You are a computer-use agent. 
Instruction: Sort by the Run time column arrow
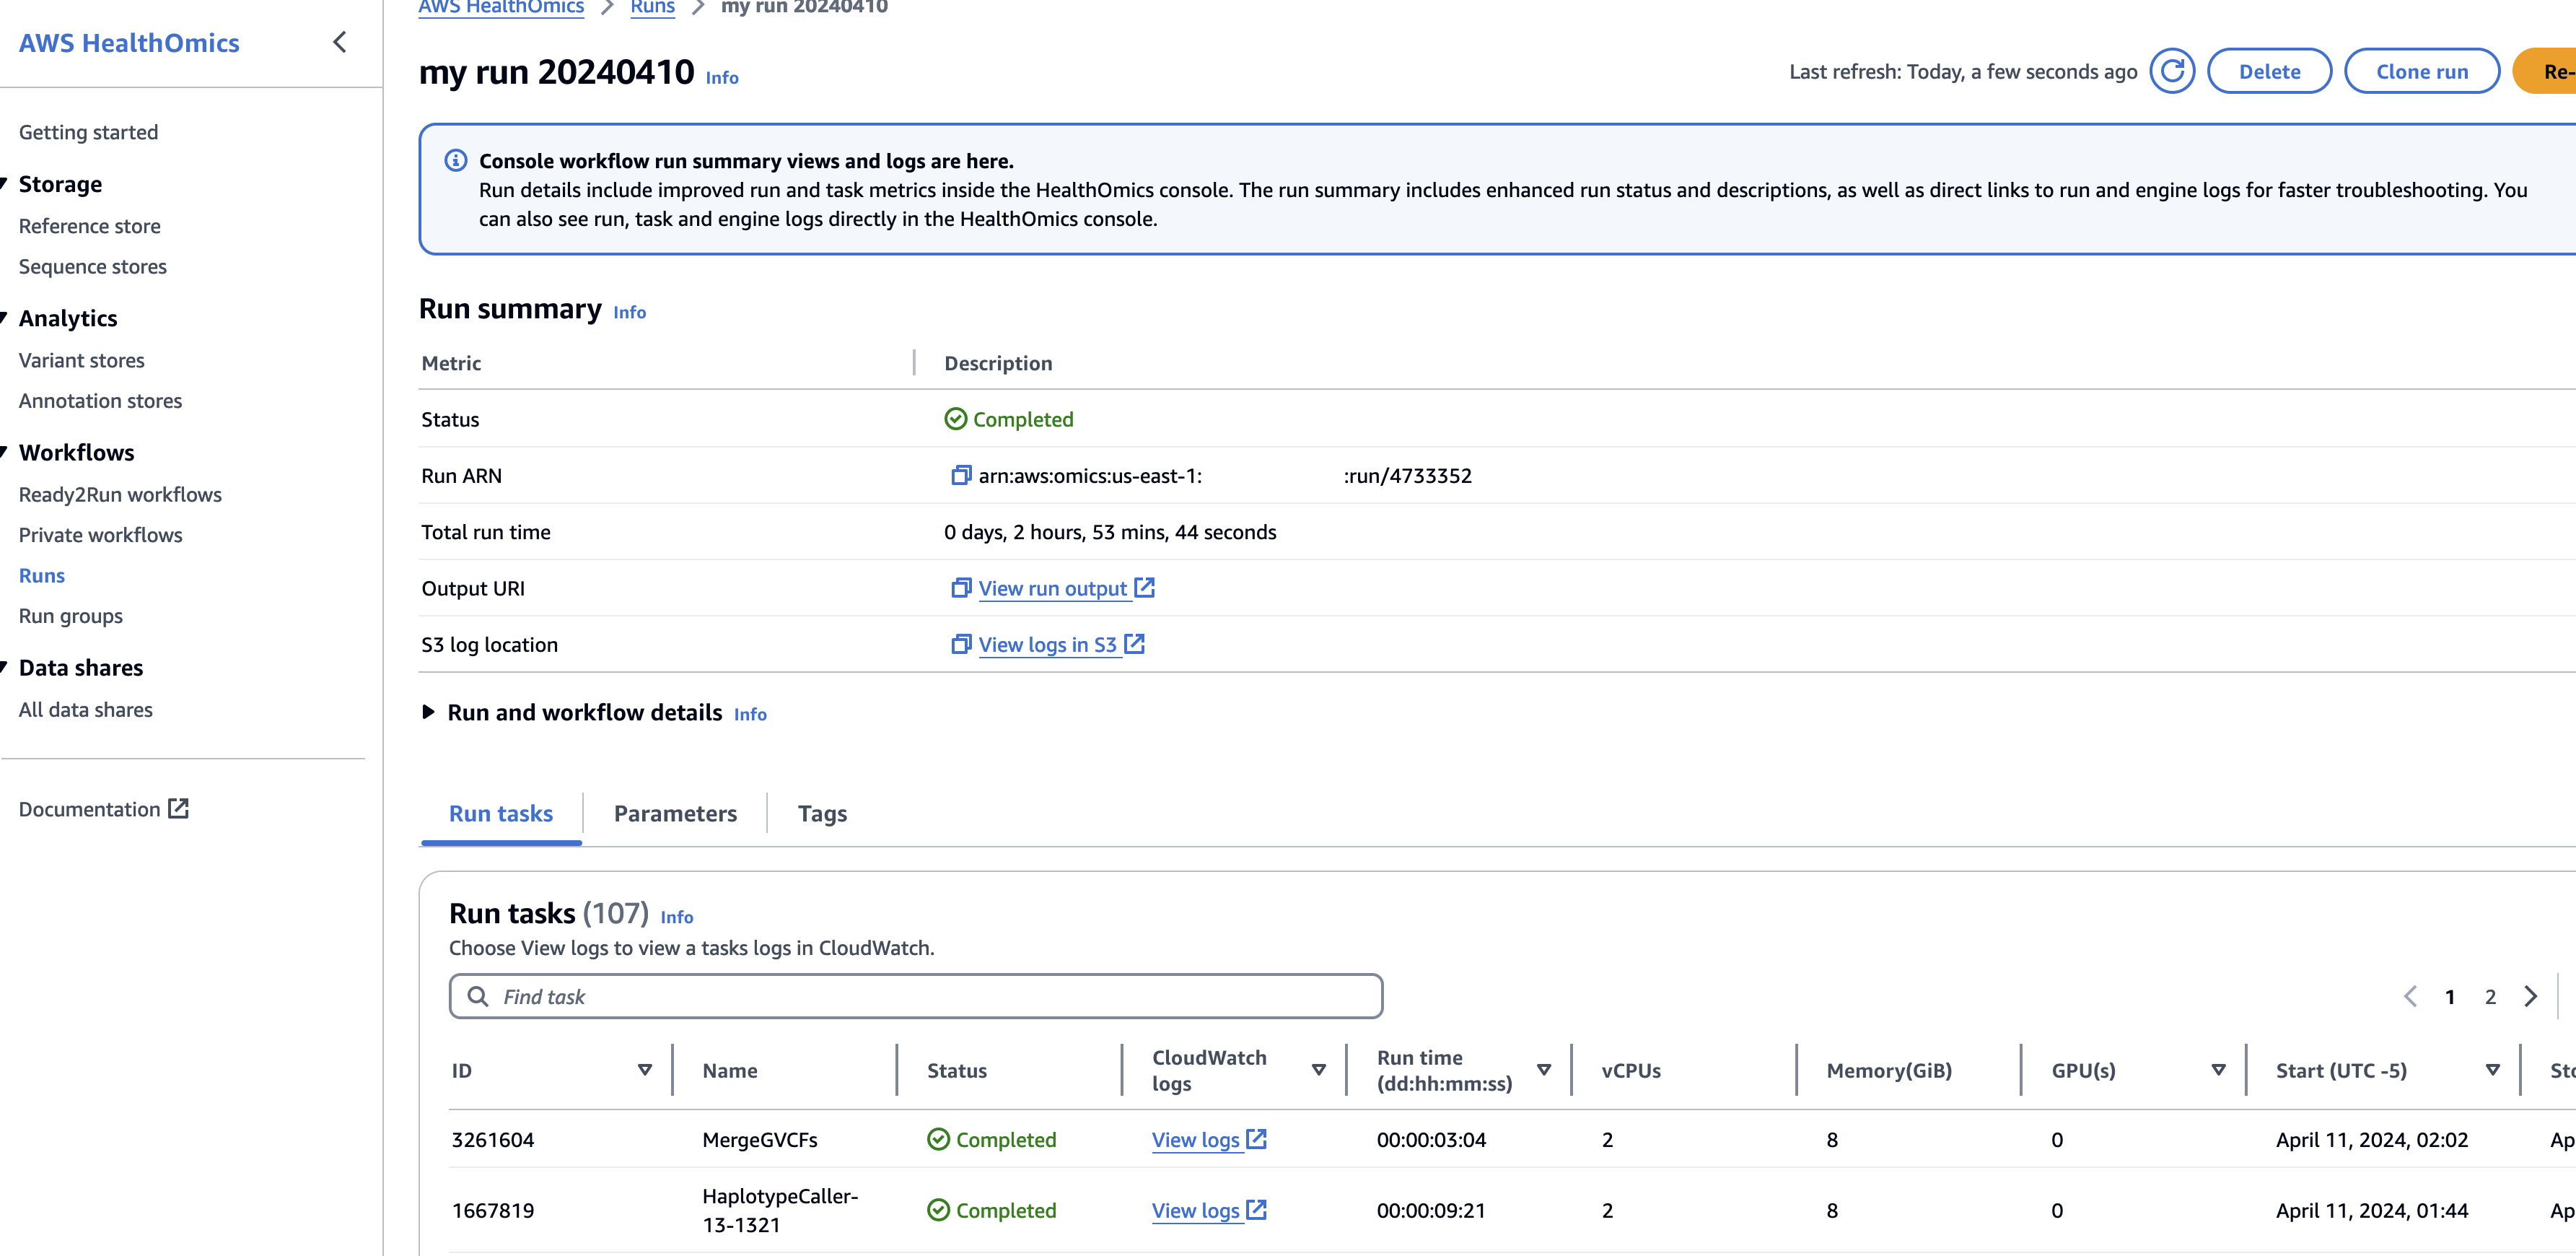1544,1070
